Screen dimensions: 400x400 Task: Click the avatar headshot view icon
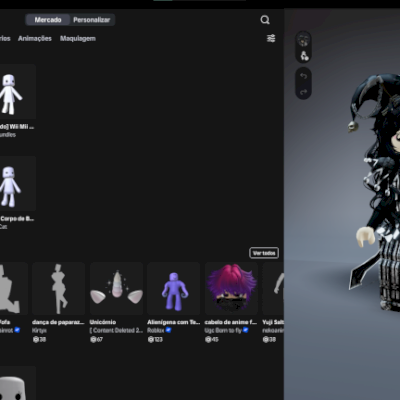[303, 40]
